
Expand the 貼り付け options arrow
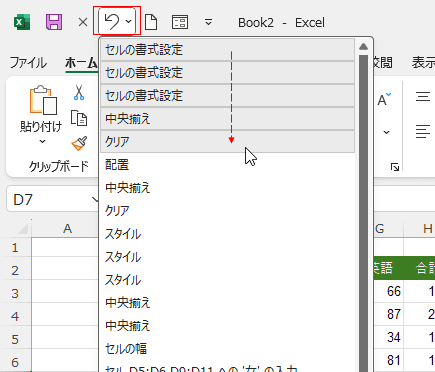tap(42, 141)
